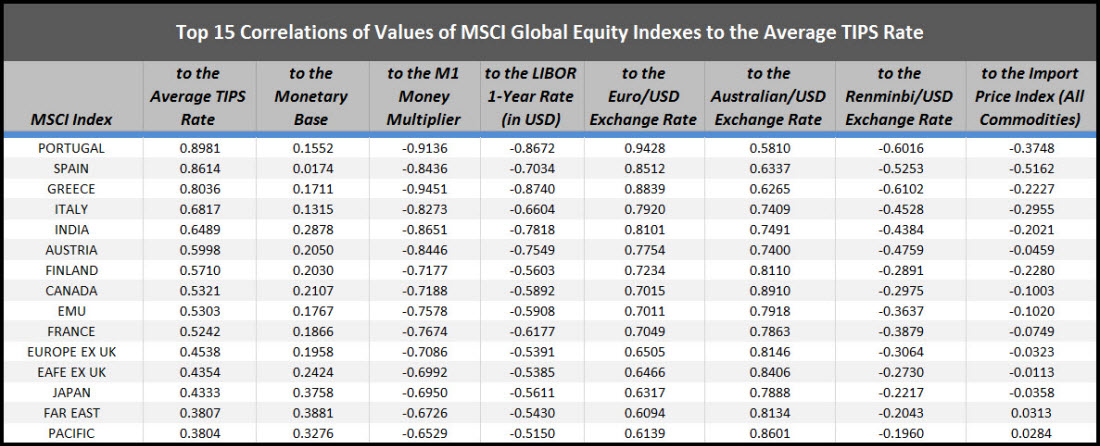This screenshot has width=1100, height=446.
Task: Select the GREECE row label
Action: [74, 189]
